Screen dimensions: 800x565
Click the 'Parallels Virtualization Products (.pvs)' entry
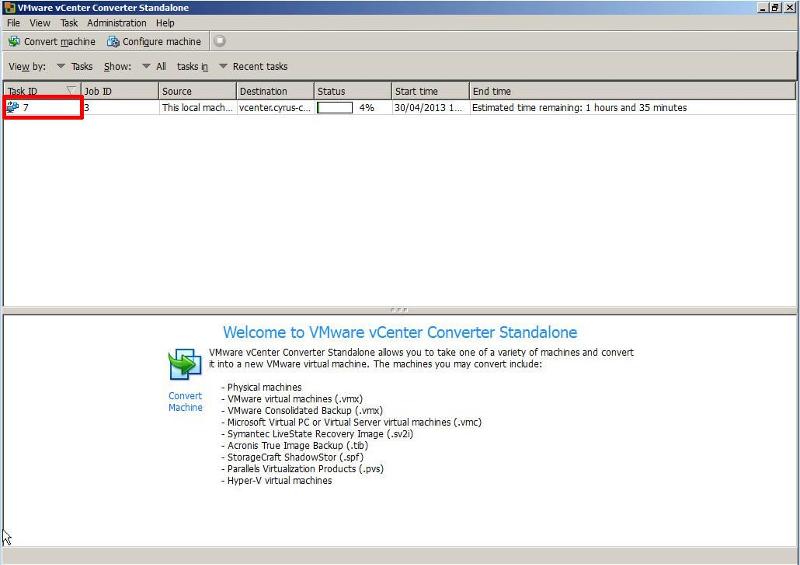pyautogui.click(x=305, y=469)
